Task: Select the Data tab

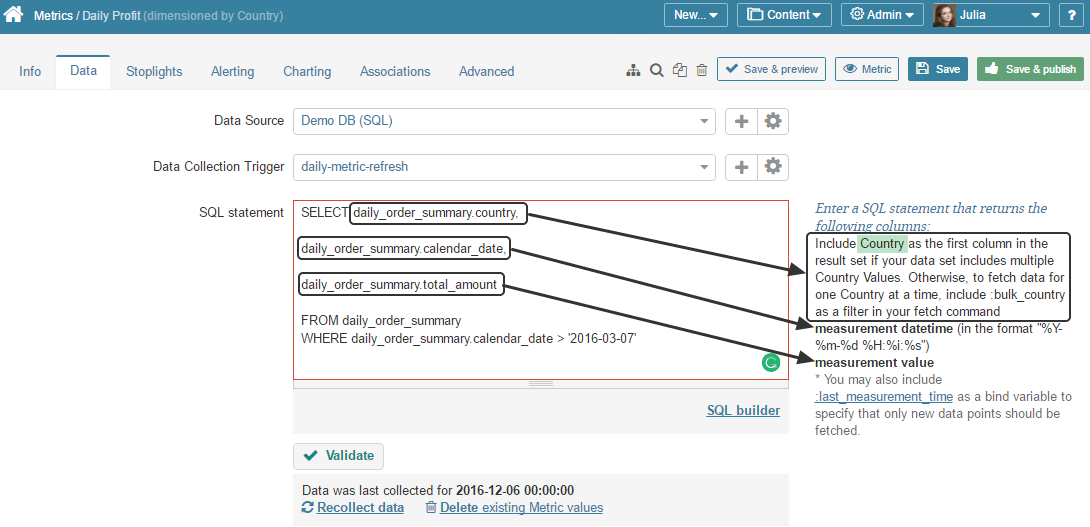Action: click(83, 71)
